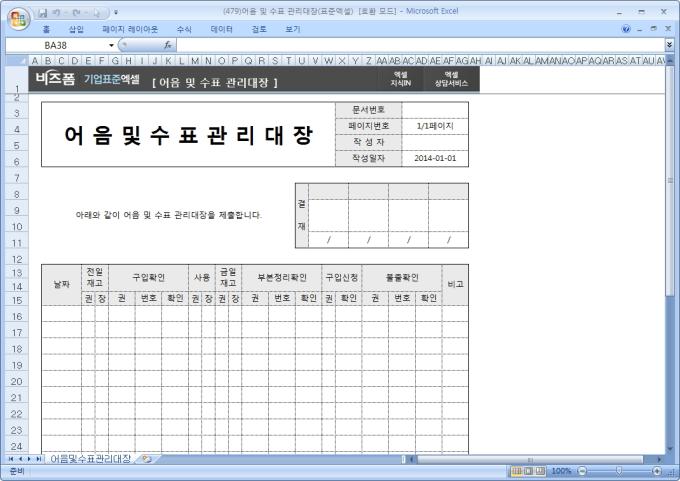The height and width of the screenshot is (481, 680).
Task: Click the vertical scrollbar down arrow
Action: click(670, 449)
